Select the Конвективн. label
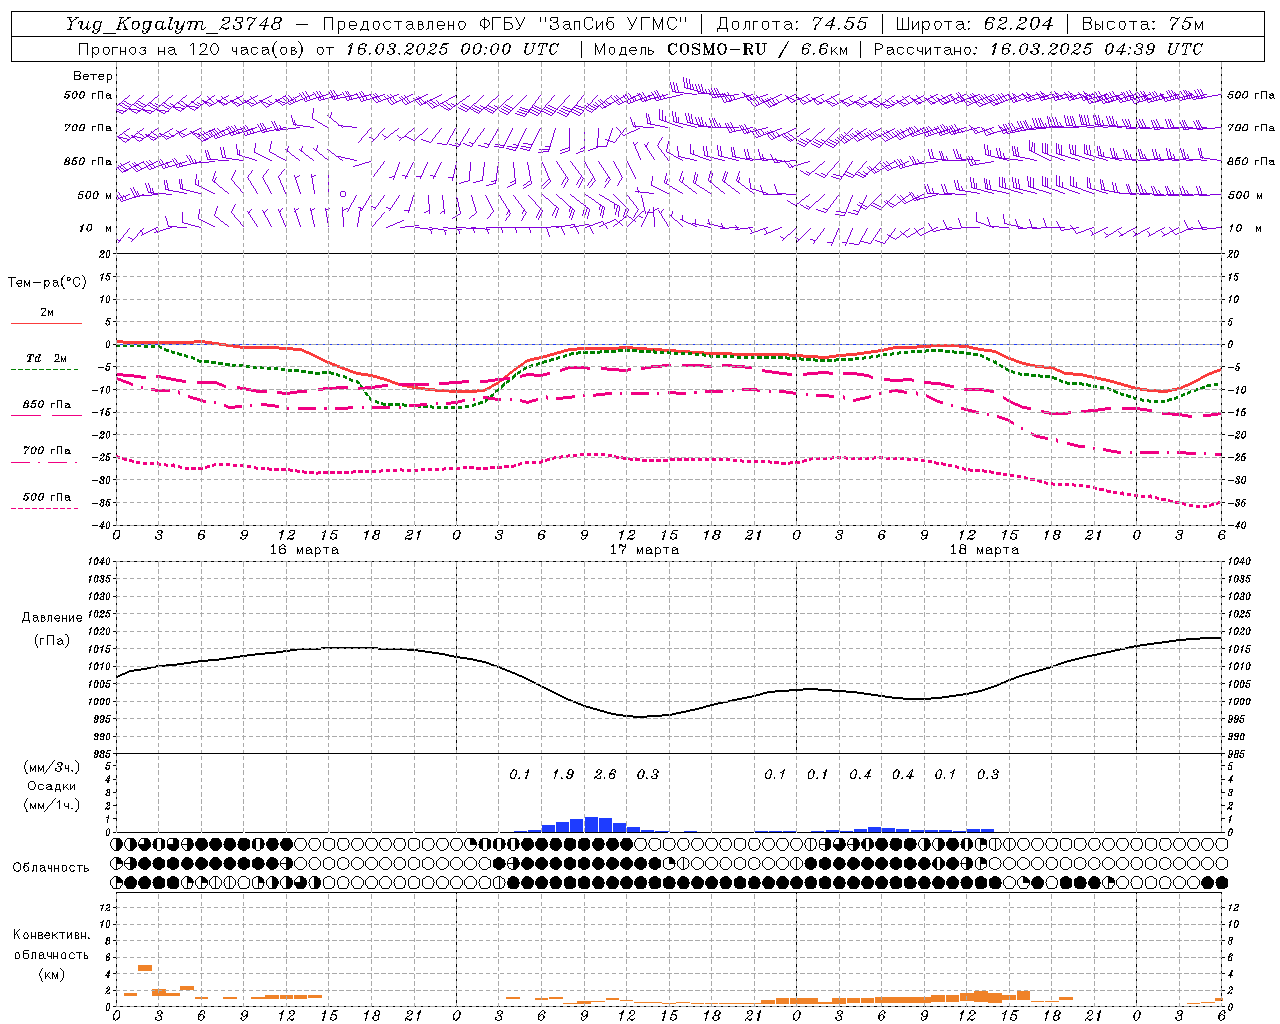The image size is (1280, 1024). (x=51, y=935)
